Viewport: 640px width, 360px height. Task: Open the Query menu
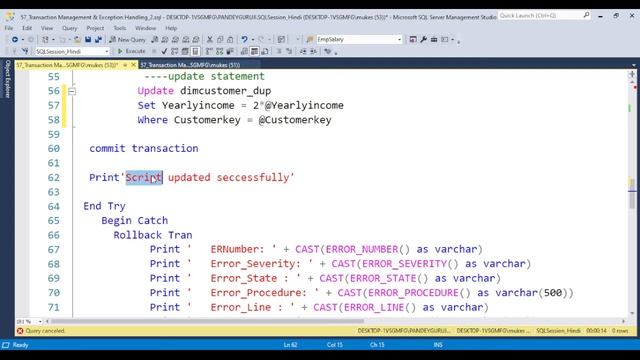(69, 28)
